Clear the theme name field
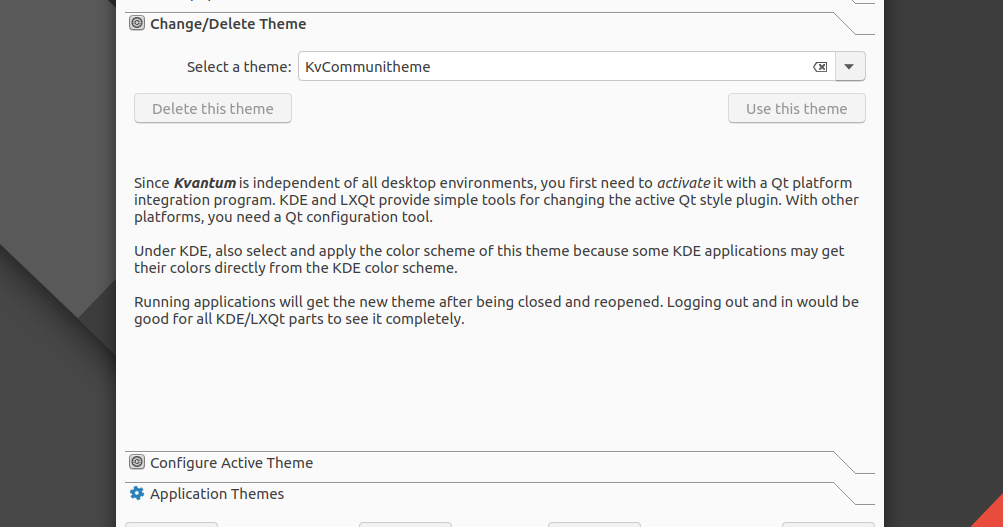This screenshot has width=1003, height=527. (x=820, y=67)
